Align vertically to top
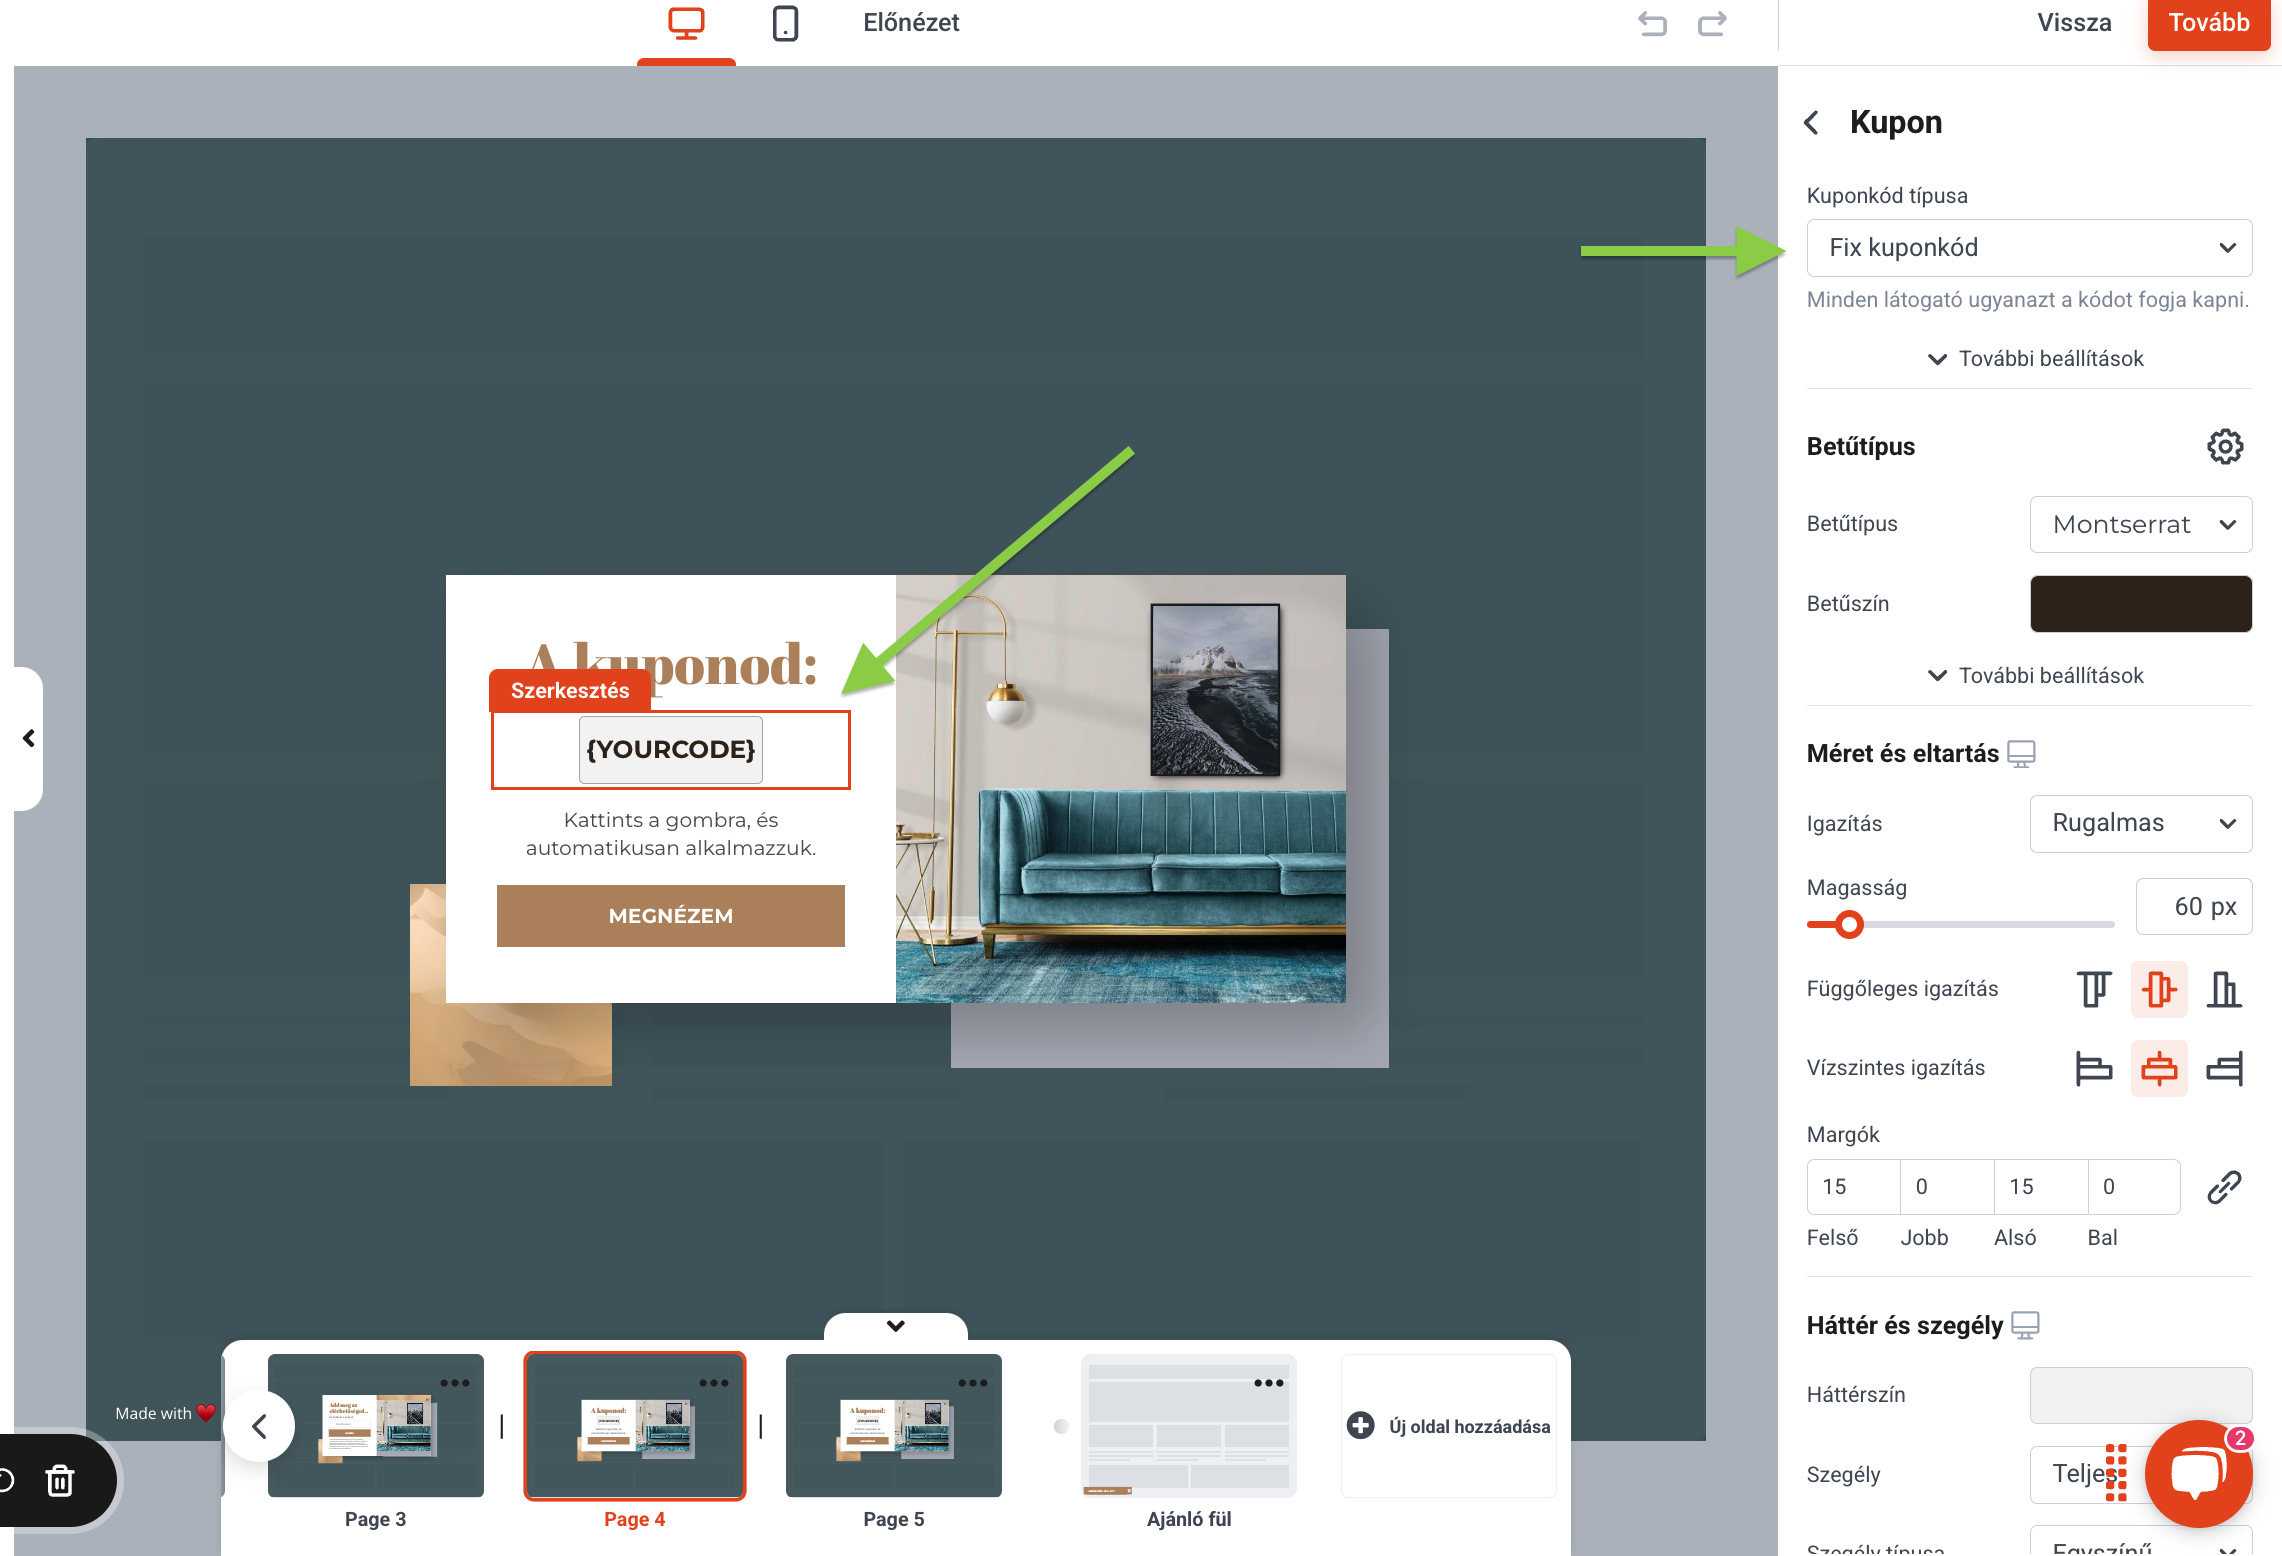 [x=2094, y=989]
